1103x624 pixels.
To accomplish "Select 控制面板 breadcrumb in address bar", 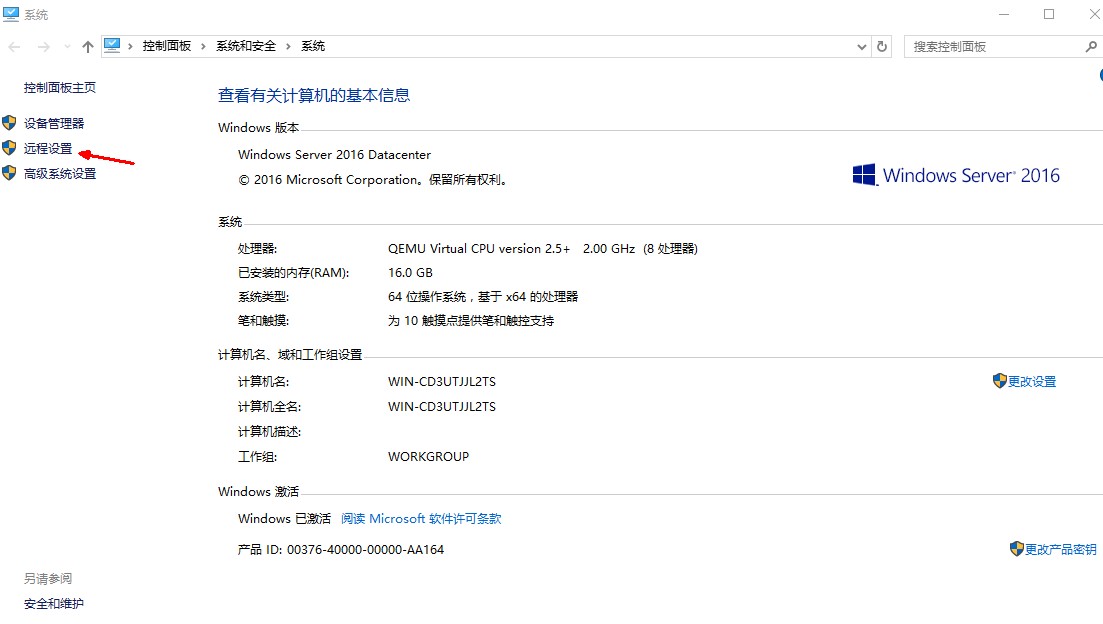I will 167,46.
